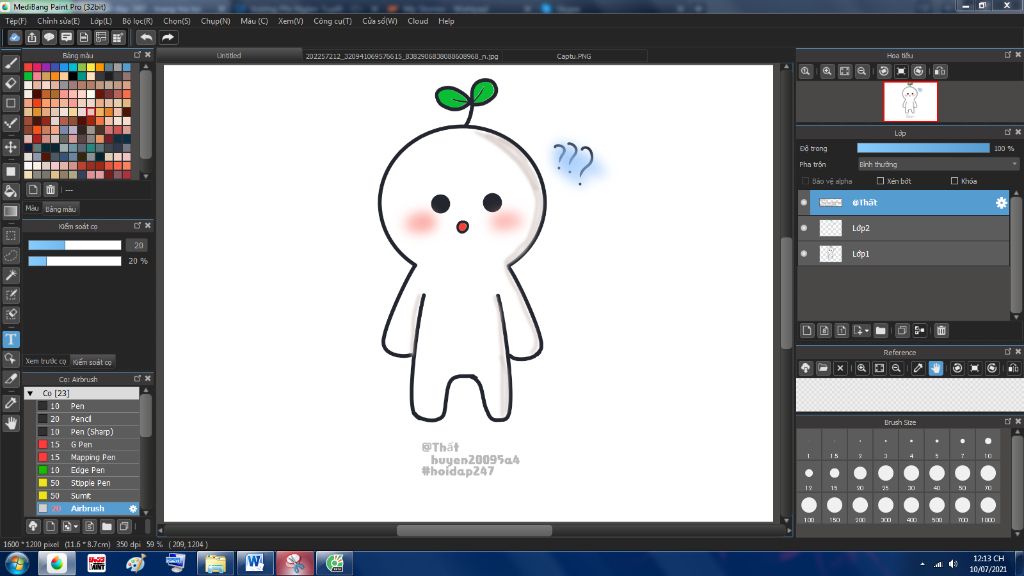Delete the selected palette color

[50, 189]
